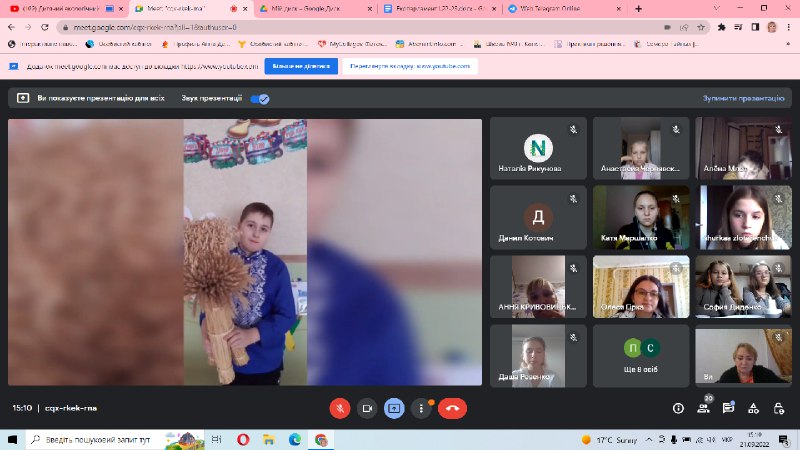Select Катя Маршитко video tile

pos(641,218)
